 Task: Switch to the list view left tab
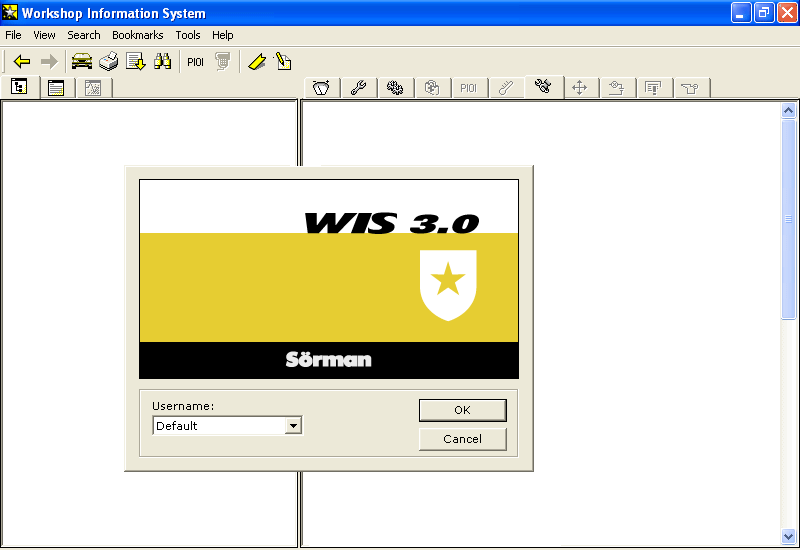56,88
